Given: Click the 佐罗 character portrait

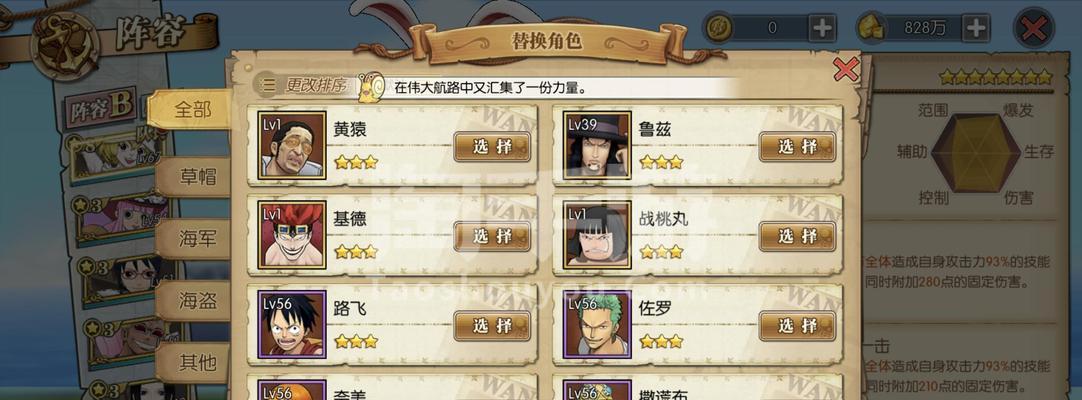Looking at the screenshot, I should click(597, 325).
